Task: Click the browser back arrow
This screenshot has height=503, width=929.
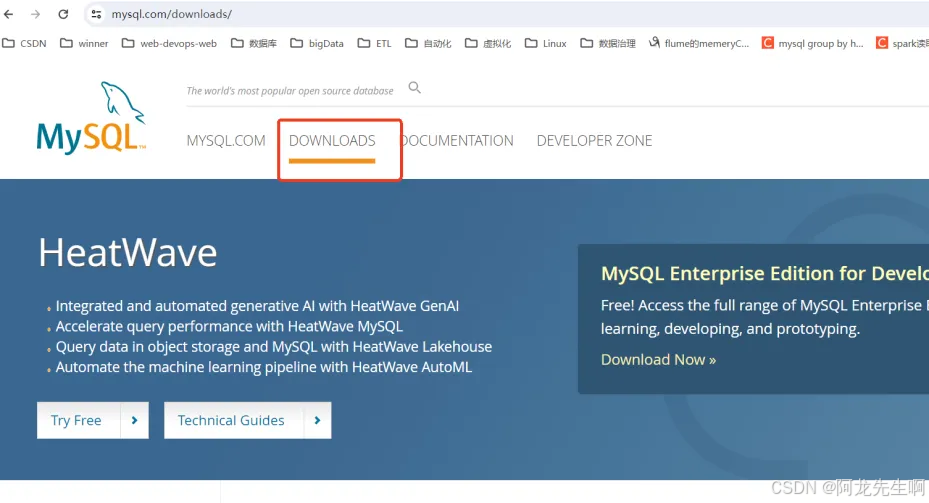Action: 10,15
